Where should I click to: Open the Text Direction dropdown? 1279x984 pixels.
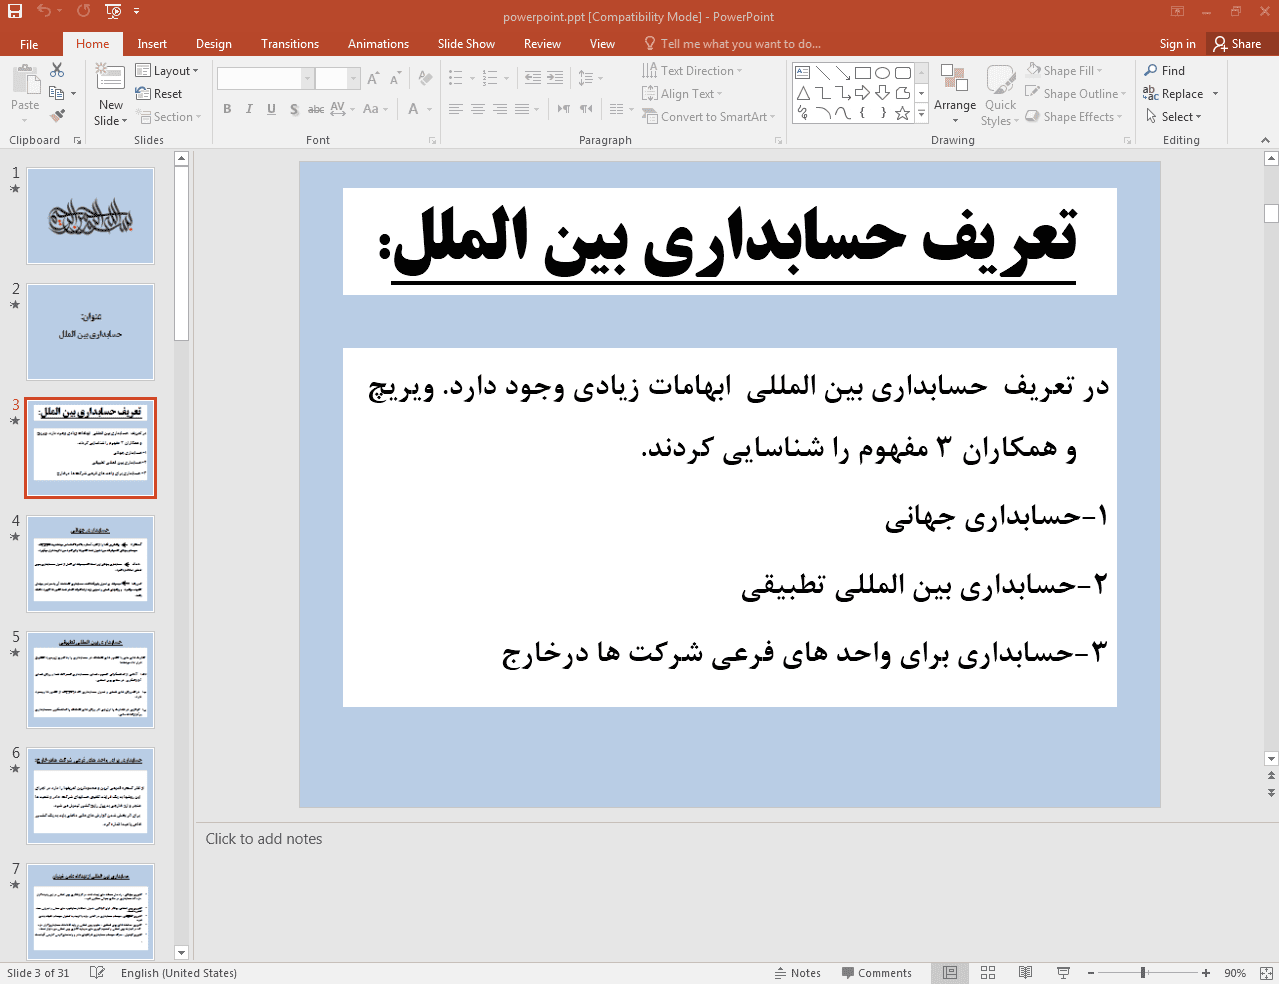pyautogui.click(x=692, y=71)
